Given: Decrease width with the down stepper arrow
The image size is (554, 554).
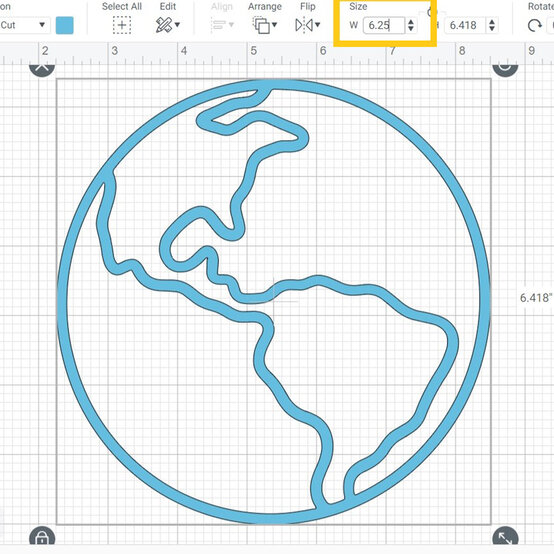Looking at the screenshot, I should pyautogui.click(x=411, y=29).
